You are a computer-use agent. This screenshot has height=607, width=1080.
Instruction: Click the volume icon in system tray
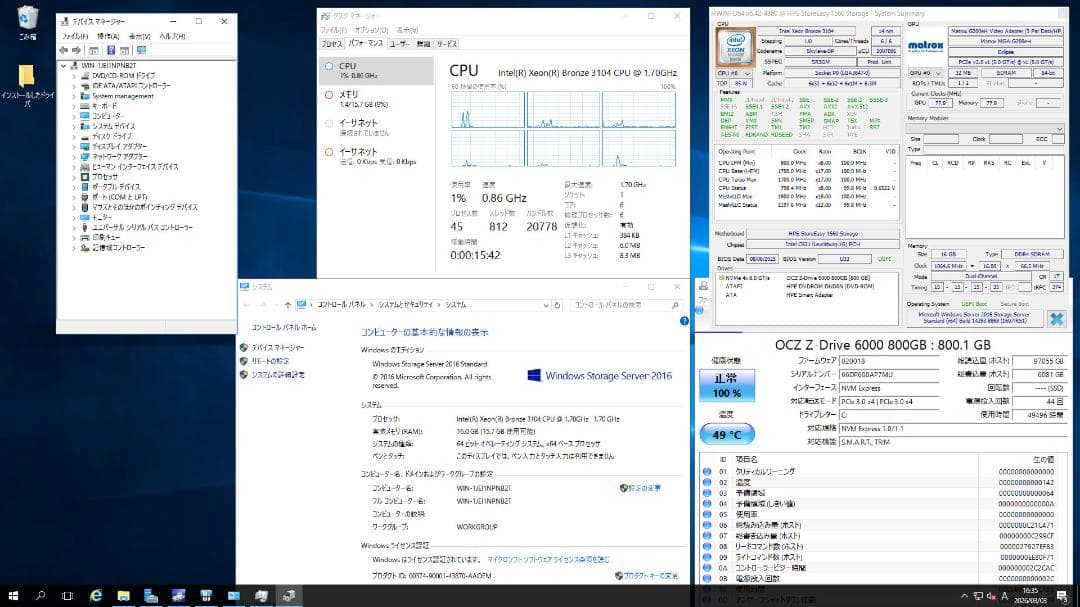[991, 596]
